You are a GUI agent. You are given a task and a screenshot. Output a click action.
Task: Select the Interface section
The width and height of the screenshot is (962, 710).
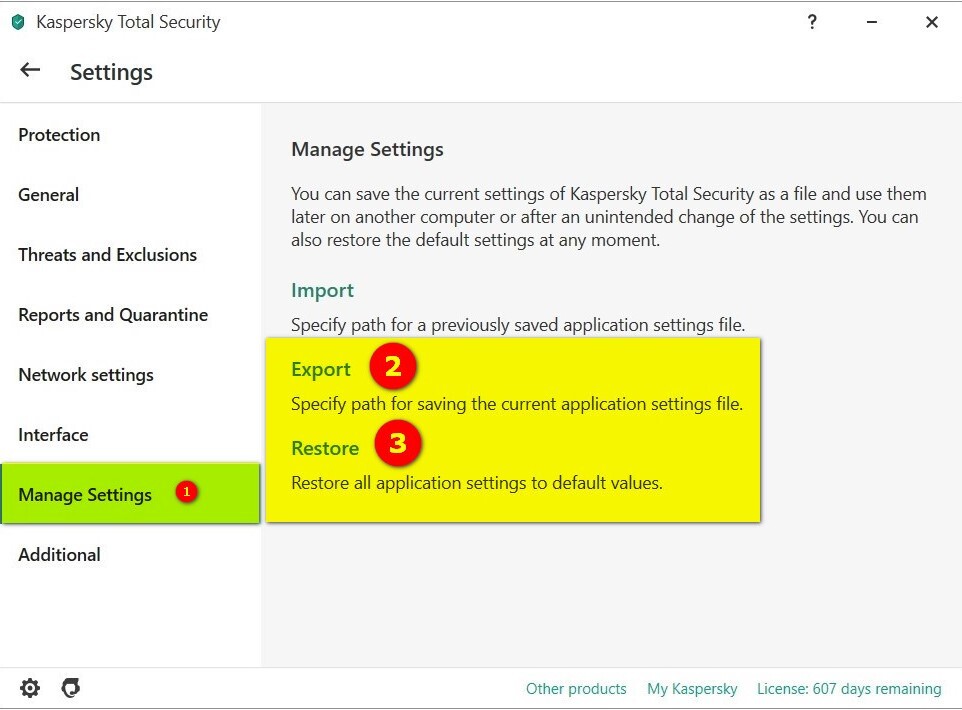pyautogui.click(x=53, y=435)
